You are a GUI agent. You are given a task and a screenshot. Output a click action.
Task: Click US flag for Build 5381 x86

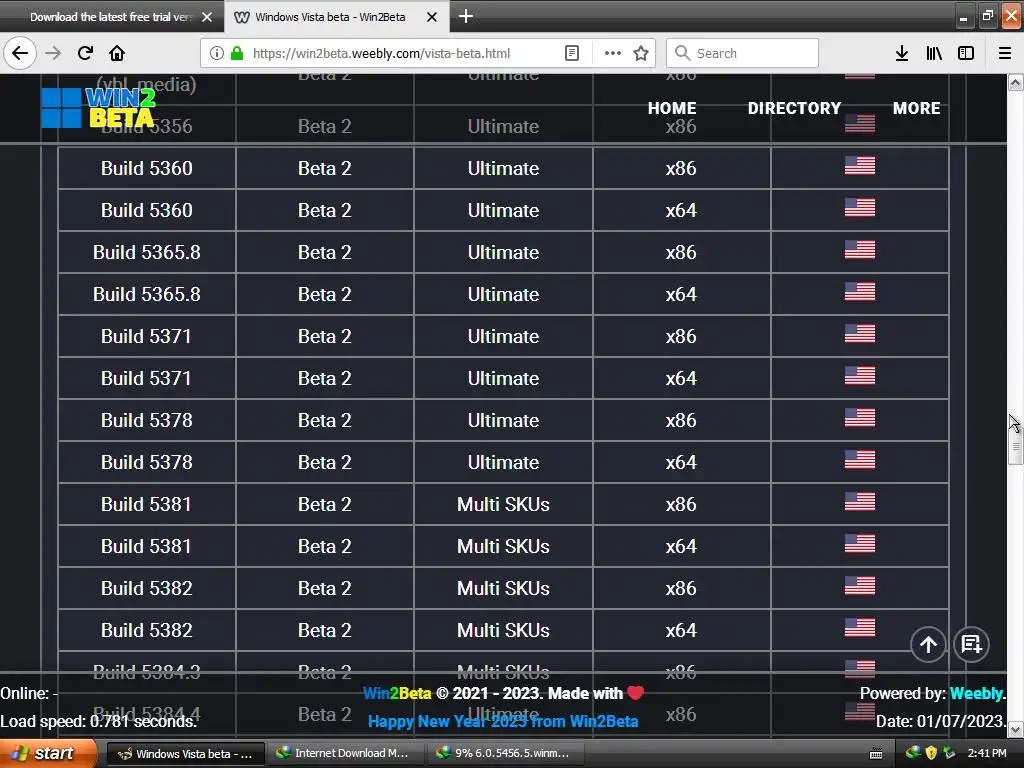pos(859,502)
